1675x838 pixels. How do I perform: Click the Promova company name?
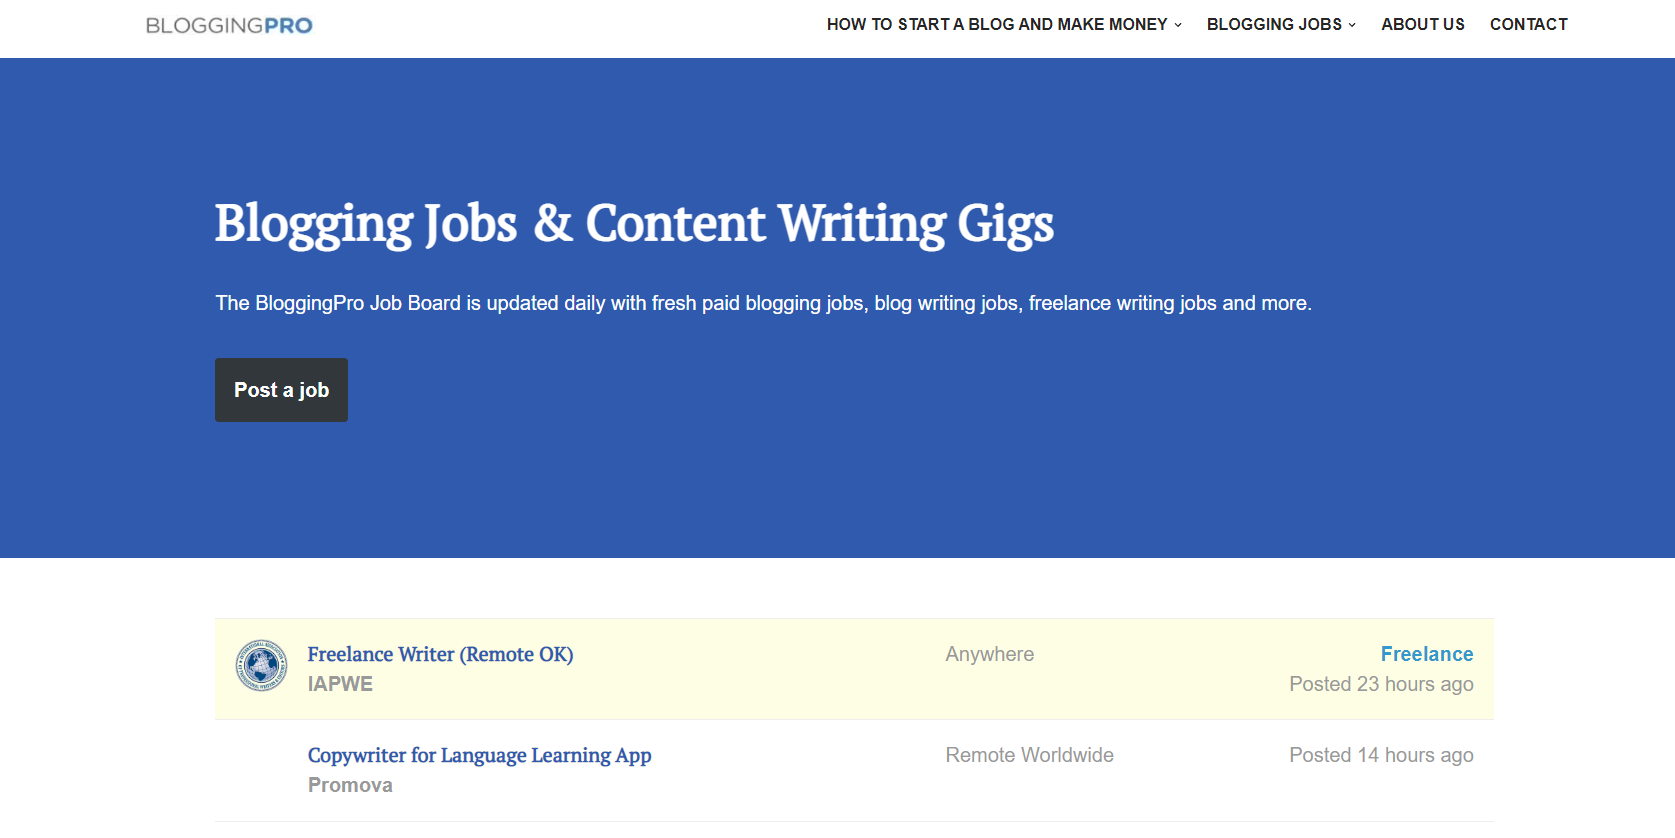350,785
